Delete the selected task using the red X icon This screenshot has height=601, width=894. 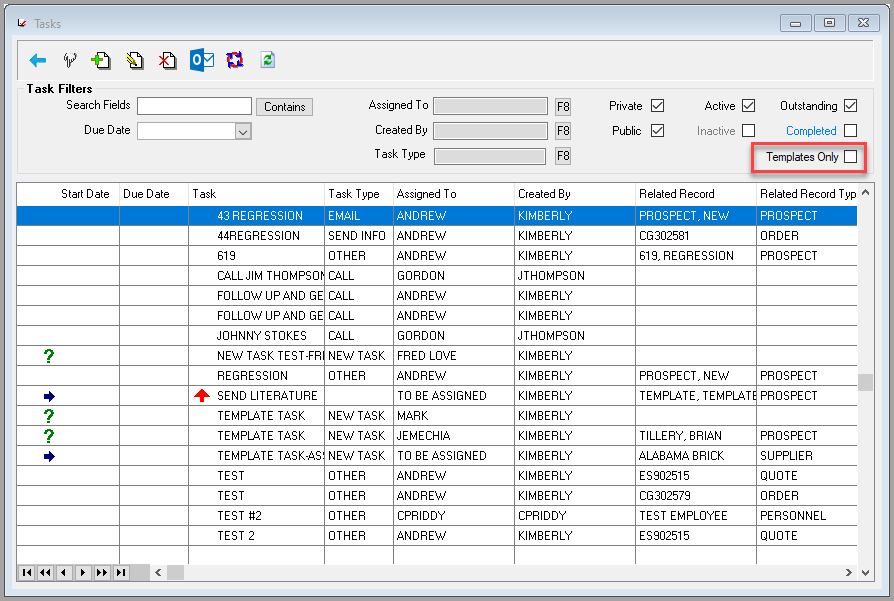coord(167,60)
